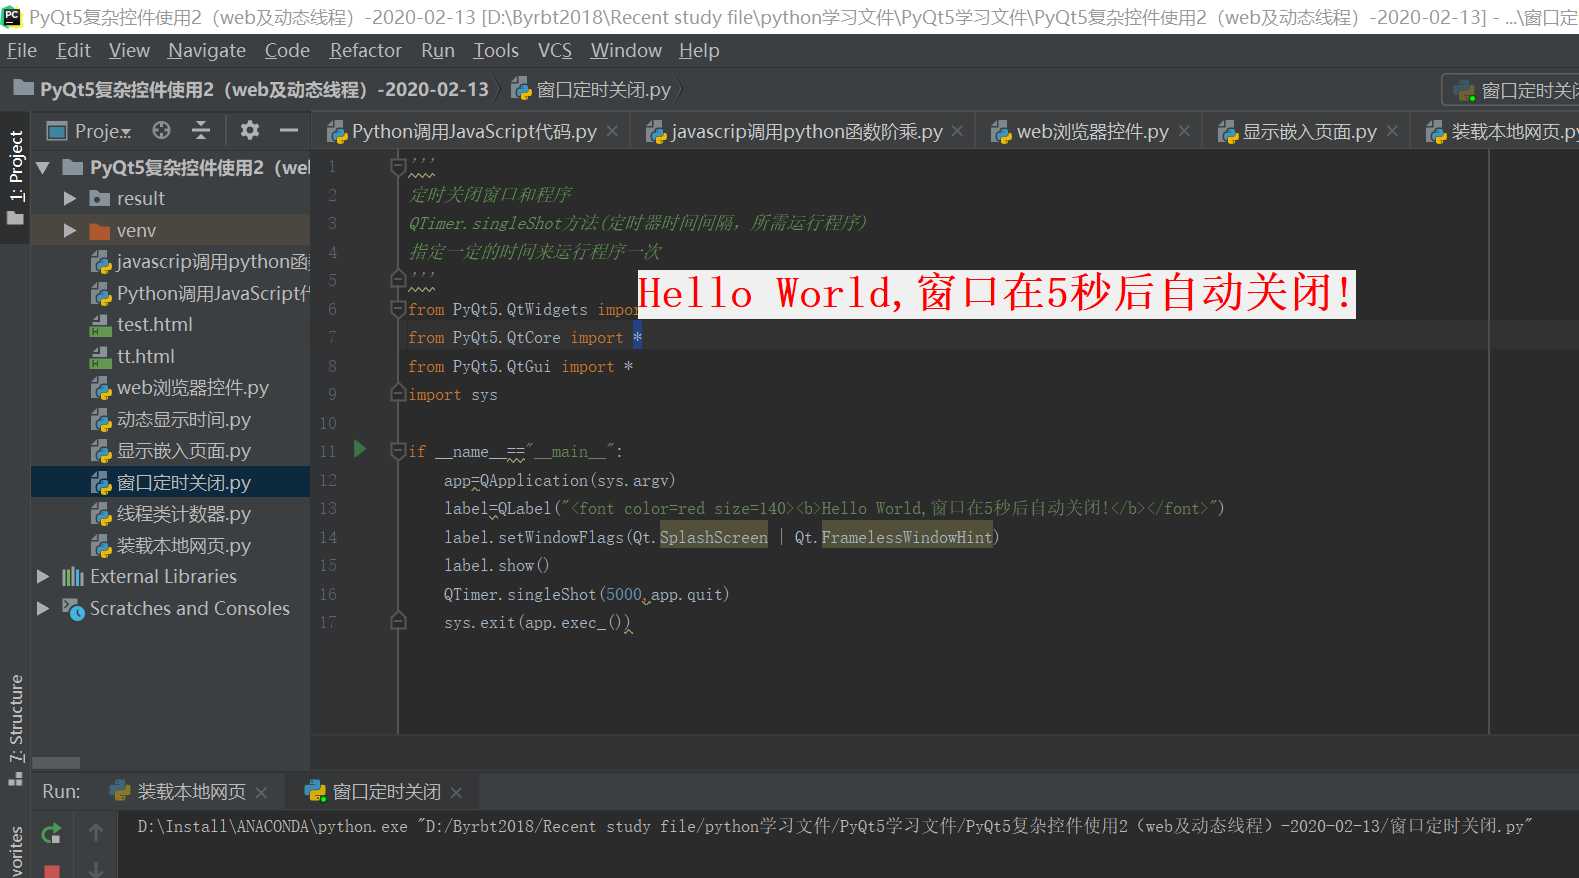Screen dimensions: 1579x878
Task: Open Project panel settings gear
Action: (249, 130)
